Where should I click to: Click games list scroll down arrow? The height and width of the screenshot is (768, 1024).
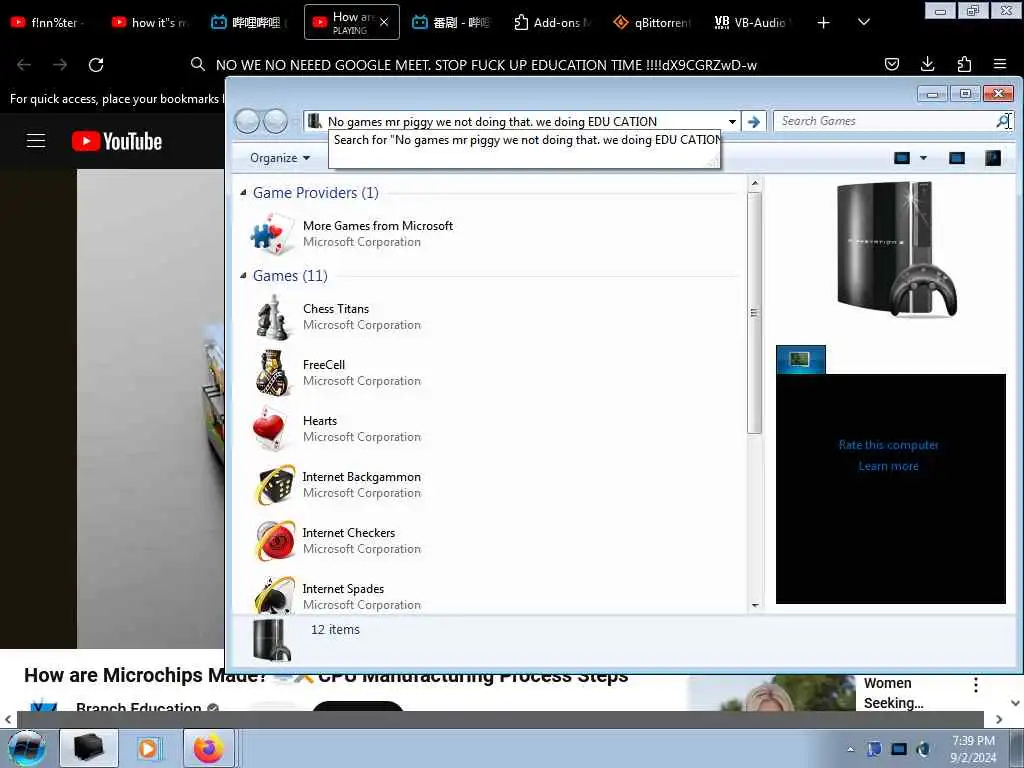click(755, 605)
